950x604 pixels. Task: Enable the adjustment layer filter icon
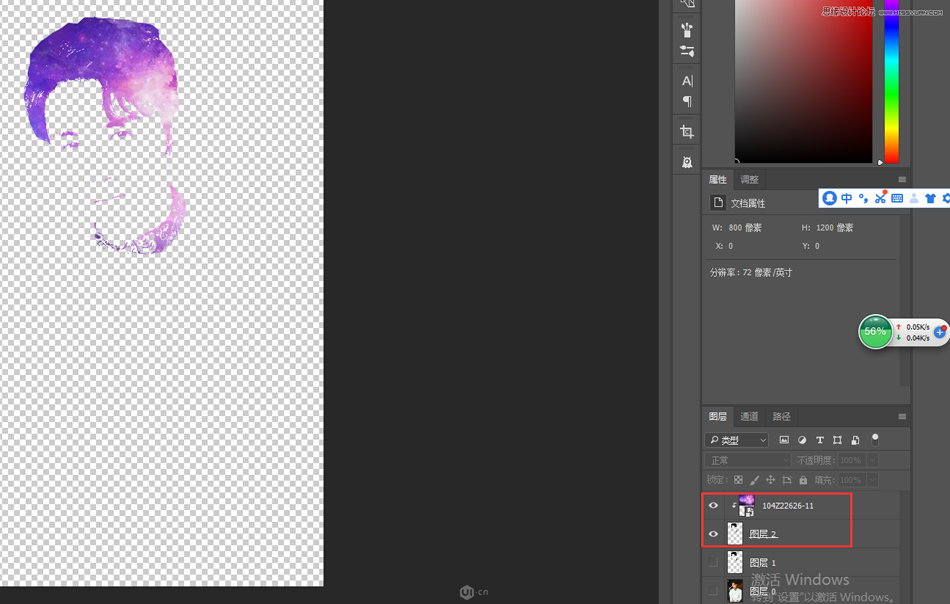[802, 440]
